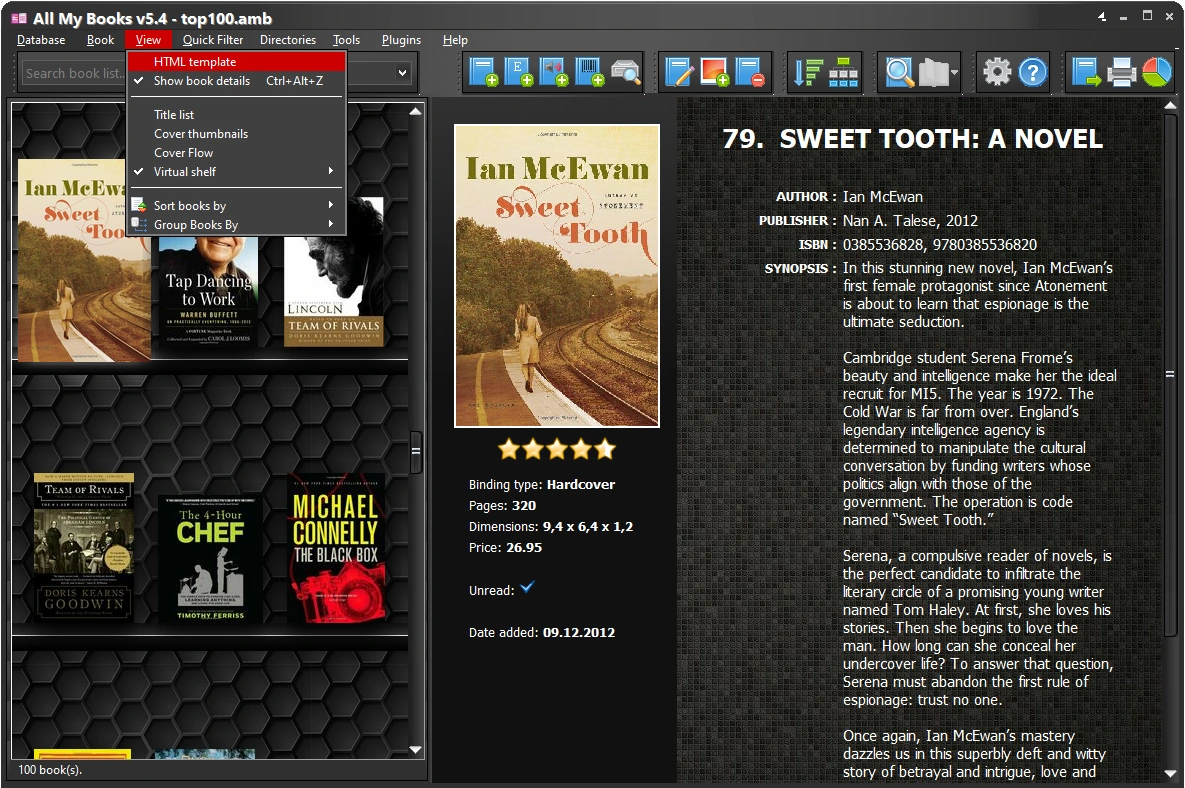Choose Title list view

[237, 115]
